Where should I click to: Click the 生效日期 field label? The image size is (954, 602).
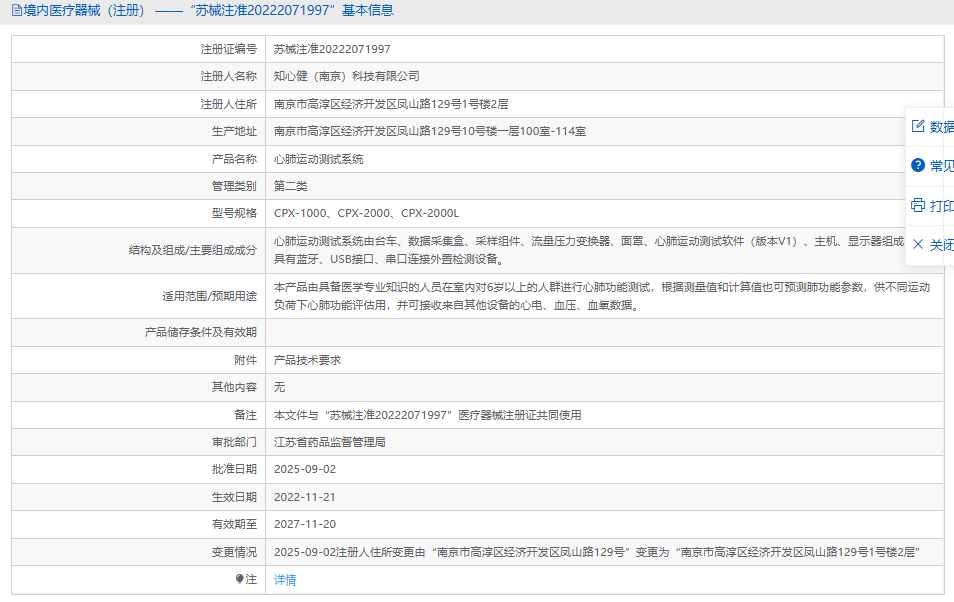(x=234, y=497)
